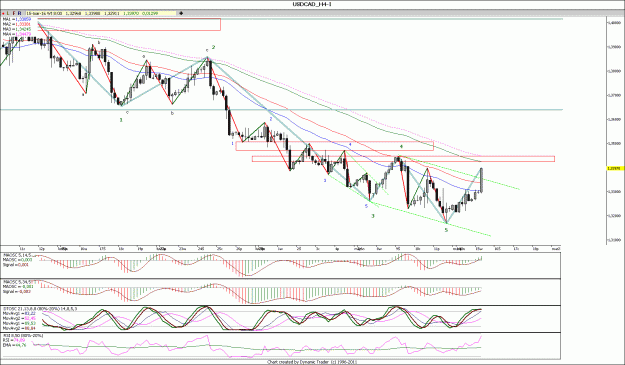Select the MA2 legend label

click(x=17, y=24)
